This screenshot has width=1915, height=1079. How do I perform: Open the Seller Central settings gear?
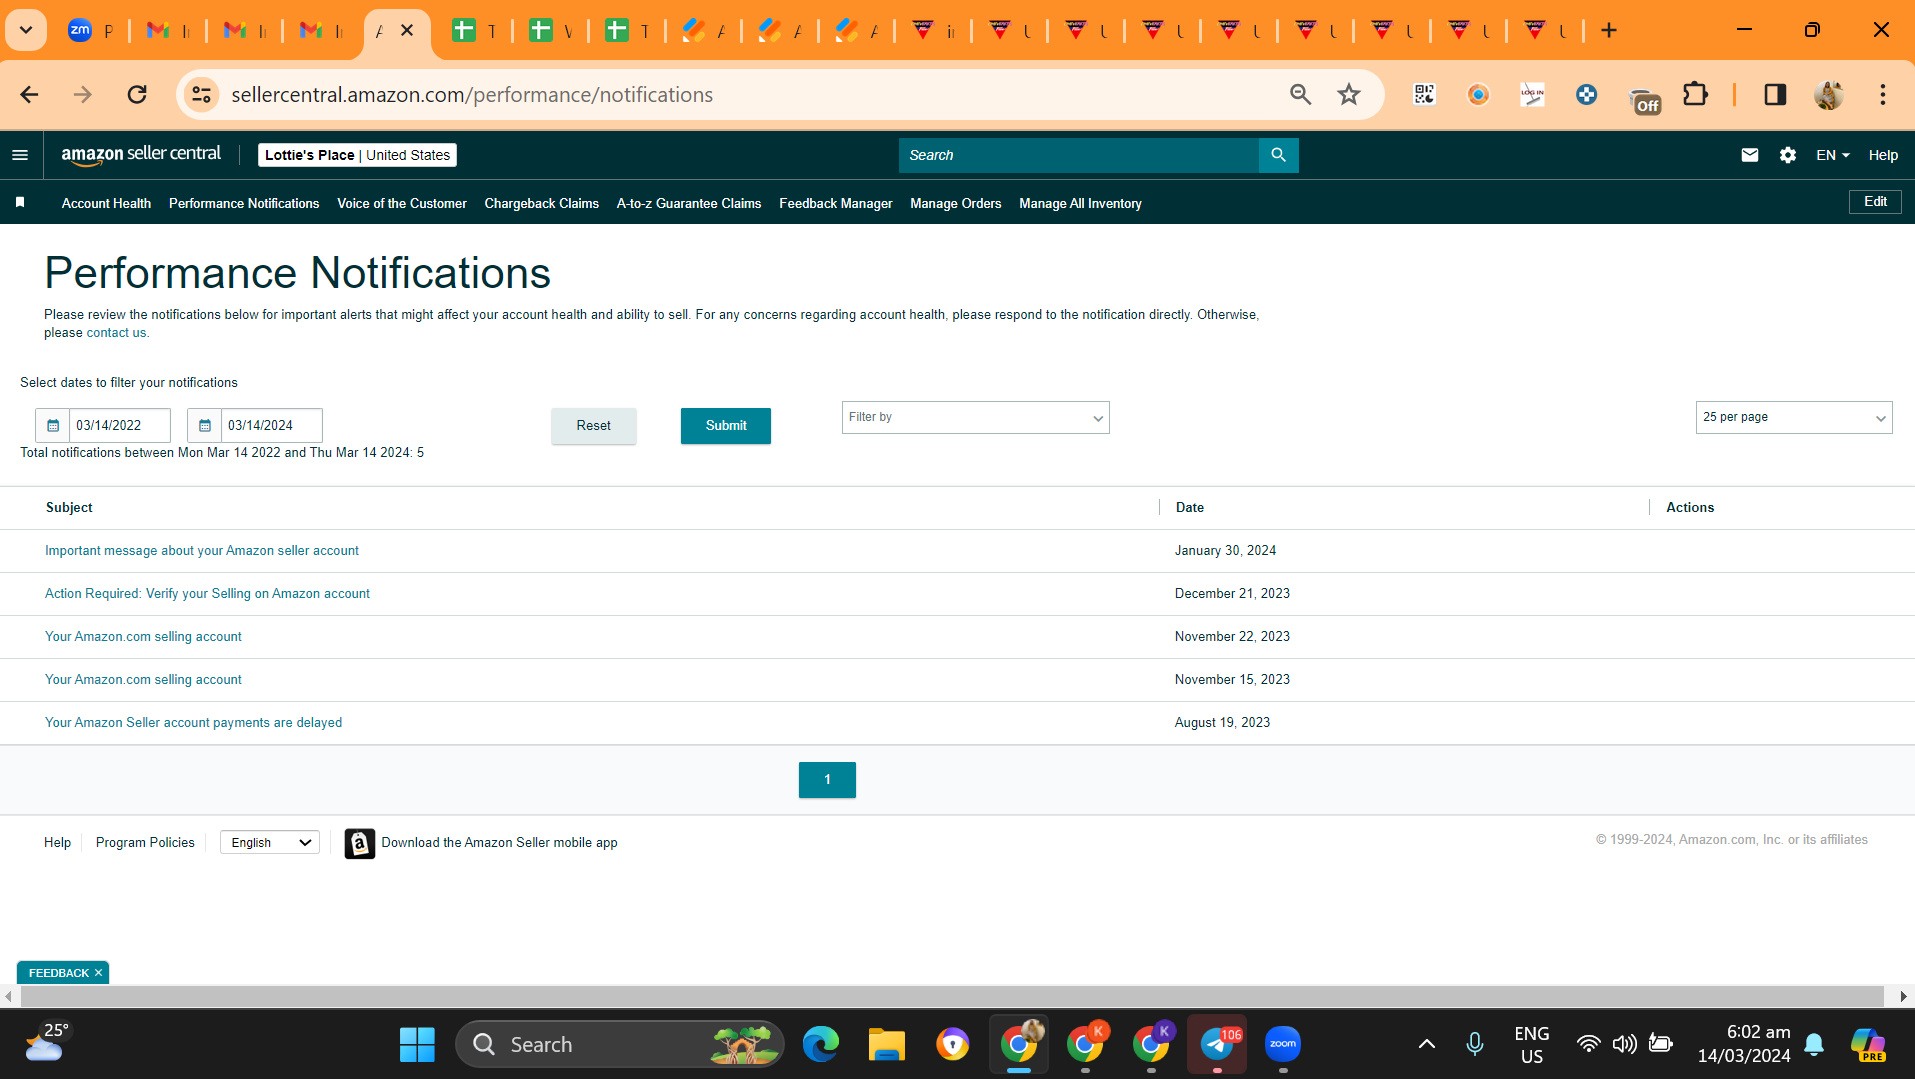point(1788,155)
